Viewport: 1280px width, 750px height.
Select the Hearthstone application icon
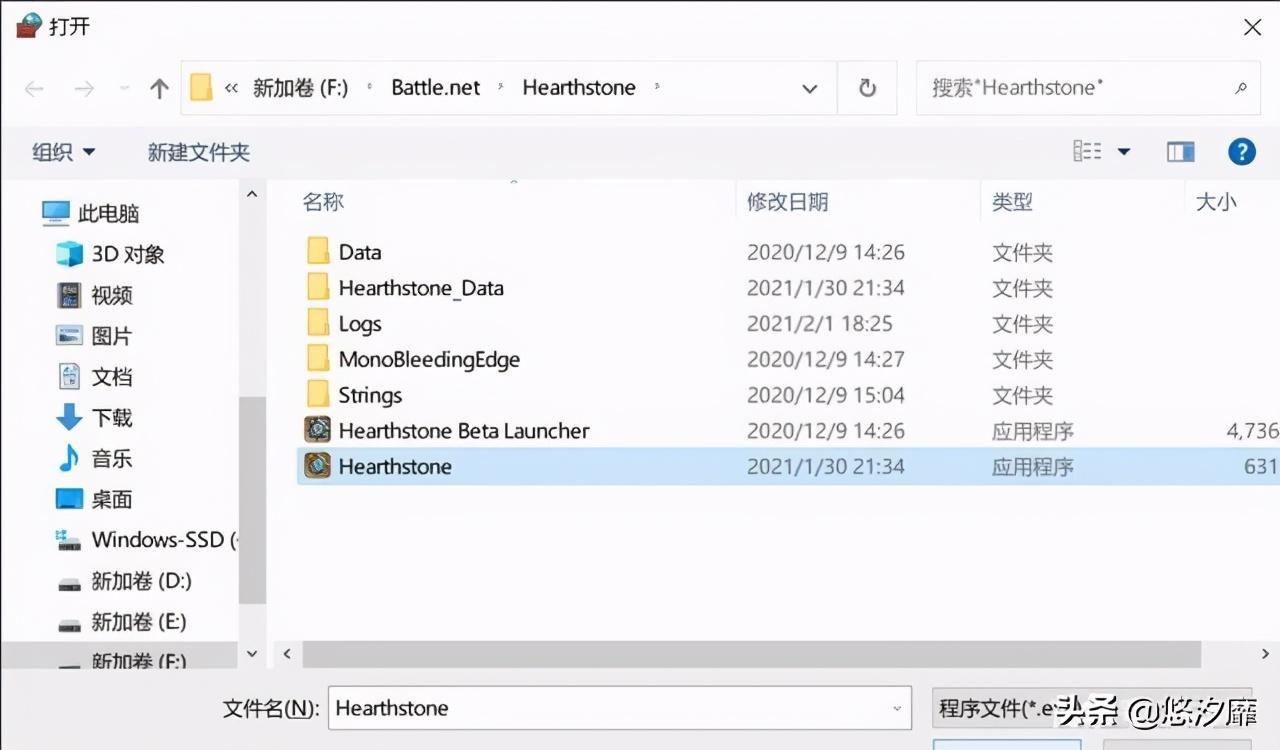coord(318,466)
